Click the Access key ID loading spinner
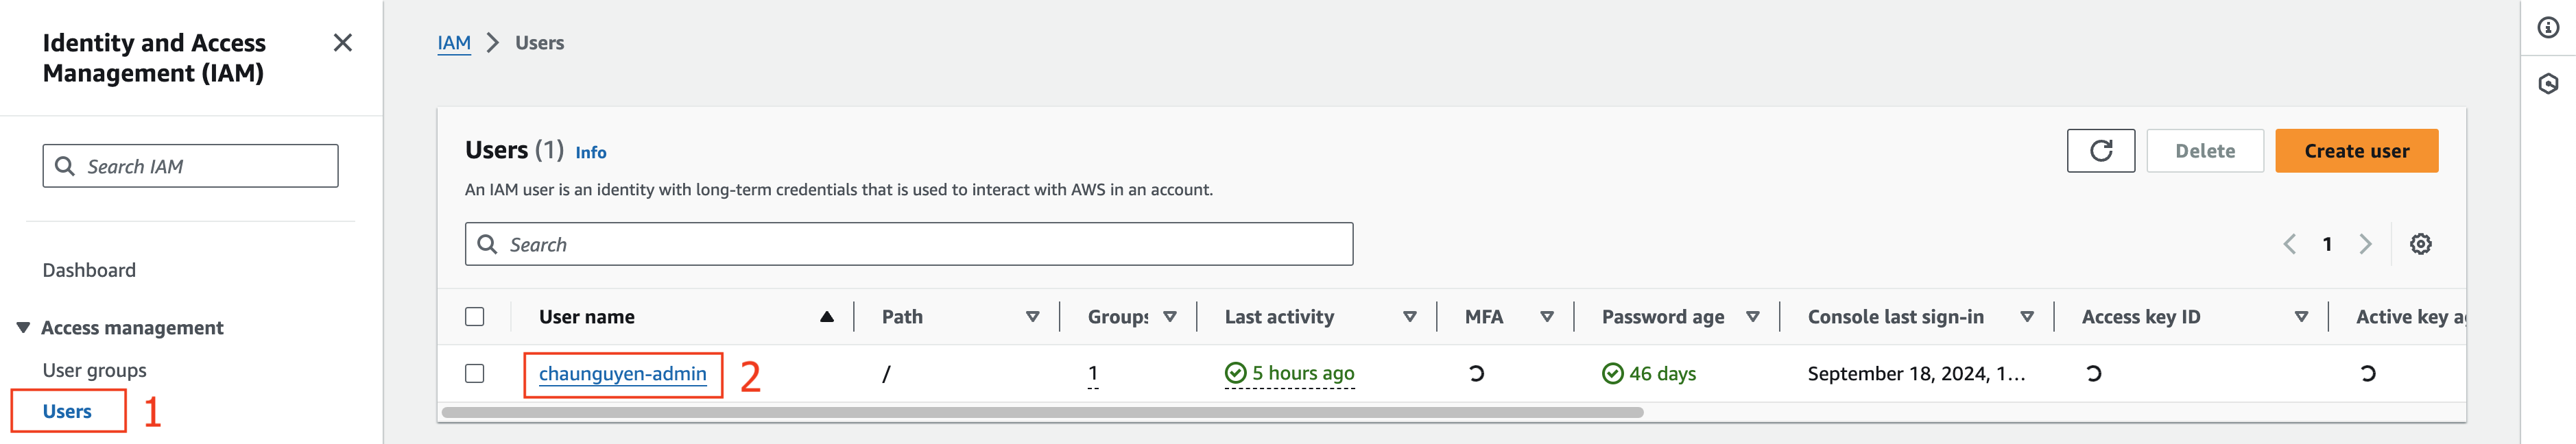This screenshot has width=2576, height=444. pos(2093,373)
